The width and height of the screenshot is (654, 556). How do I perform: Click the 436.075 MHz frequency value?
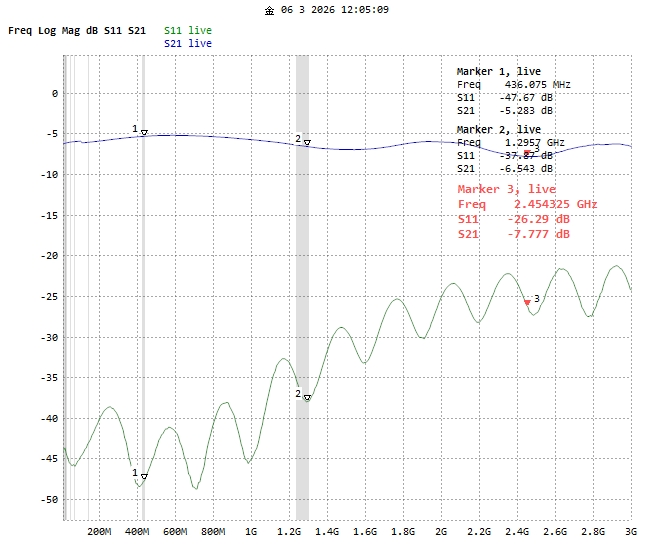(x=537, y=85)
